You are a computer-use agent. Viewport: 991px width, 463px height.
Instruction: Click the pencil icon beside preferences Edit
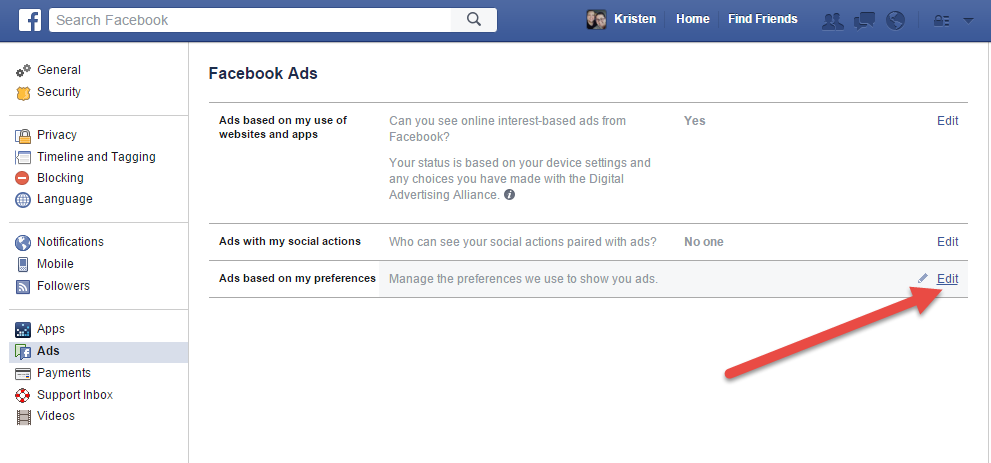[923, 278]
